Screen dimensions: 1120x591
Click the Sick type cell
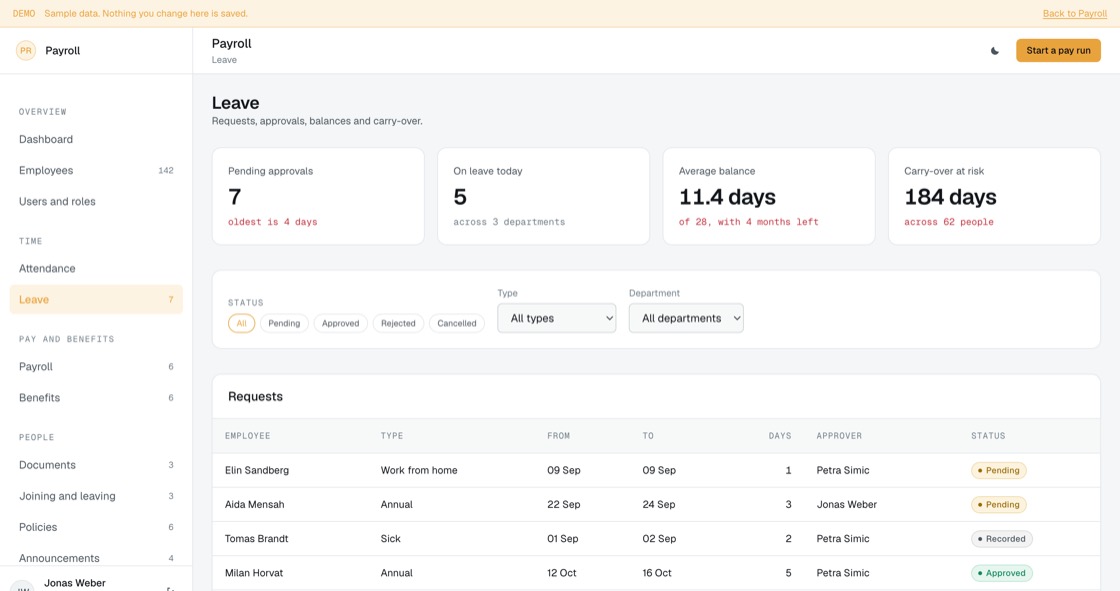click(391, 539)
